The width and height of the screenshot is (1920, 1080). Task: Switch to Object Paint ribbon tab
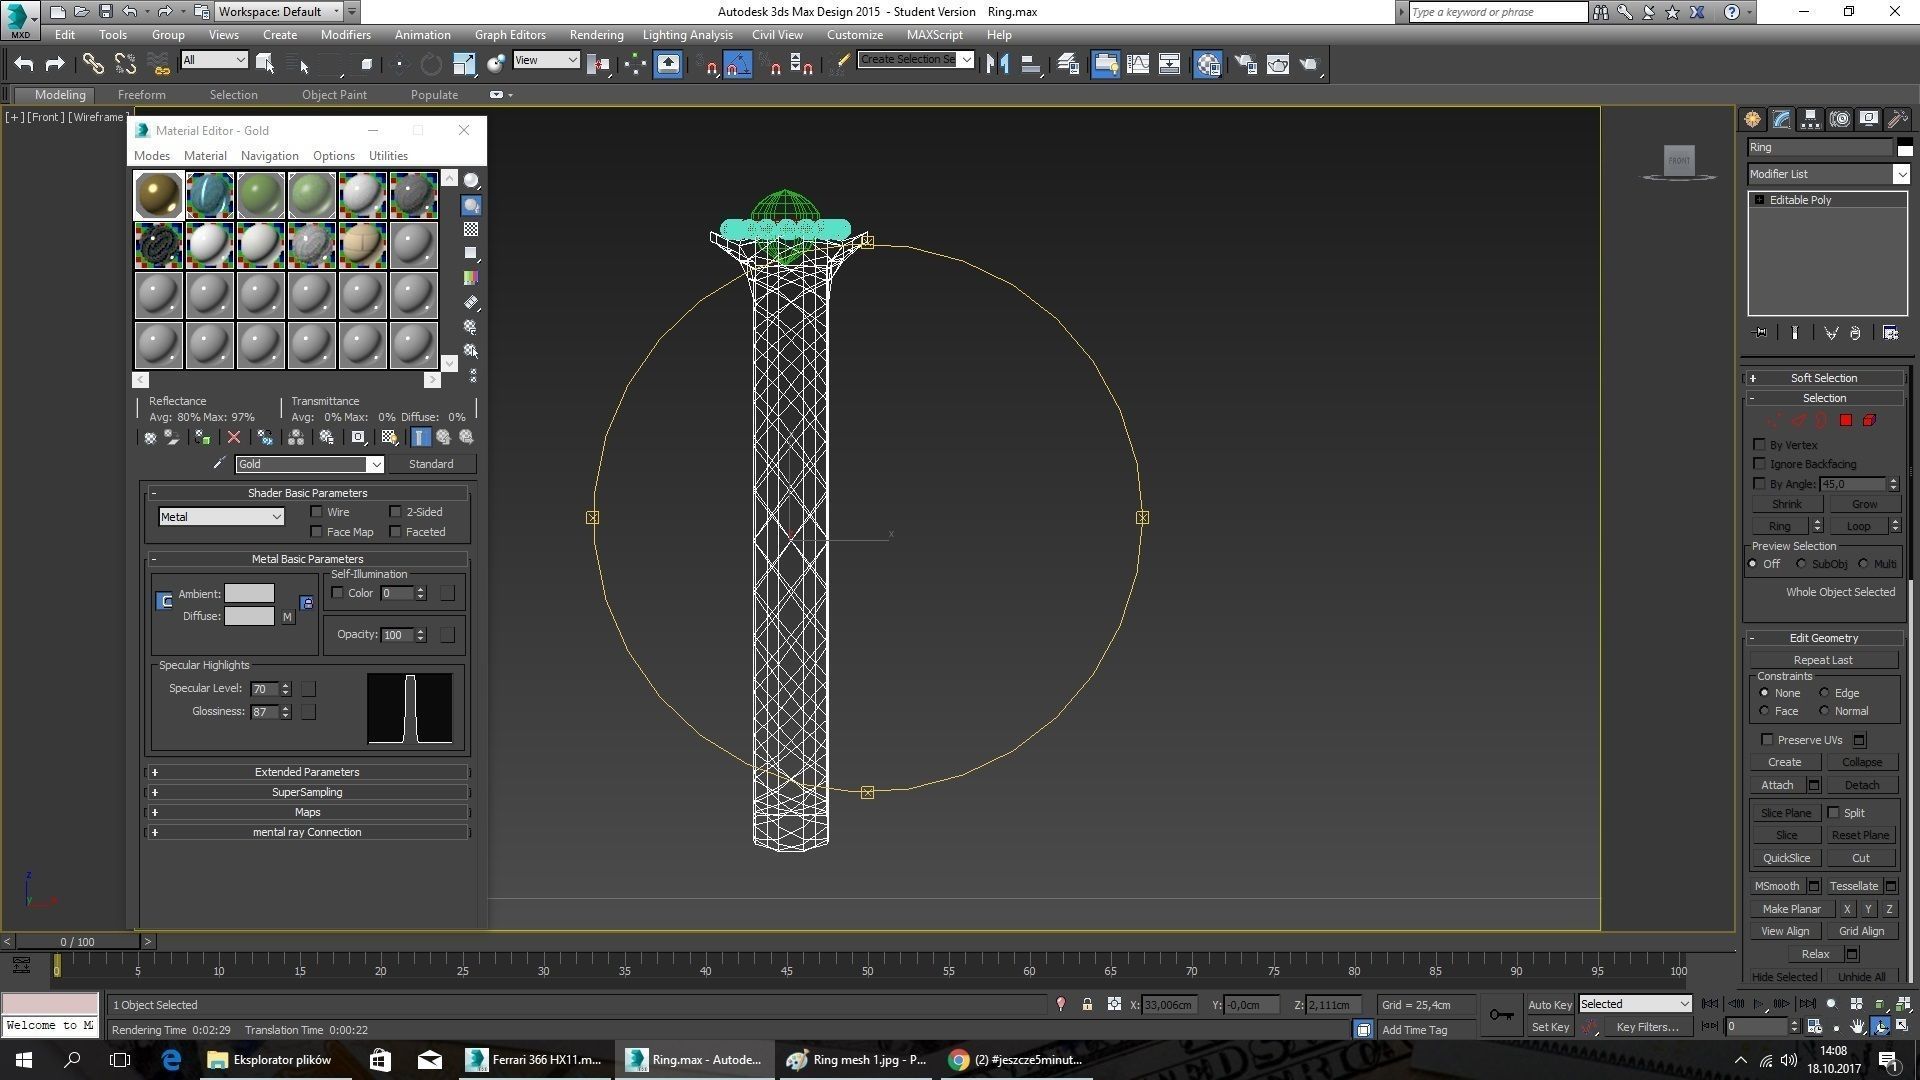tap(334, 95)
